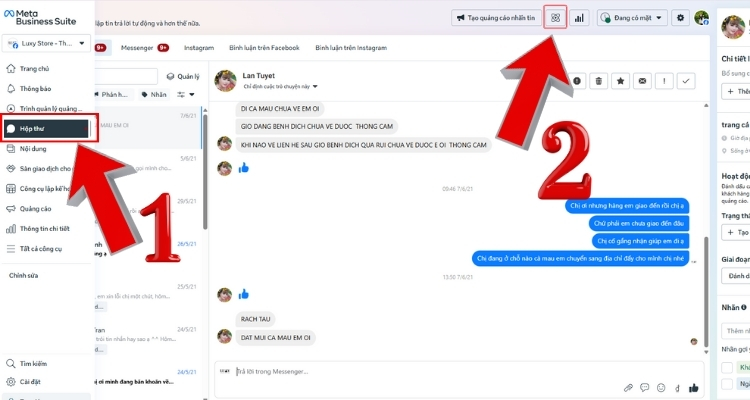
Task: Click message "Chứ phải em chưa giao đến đâu"
Action: pyautogui.click(x=639, y=223)
